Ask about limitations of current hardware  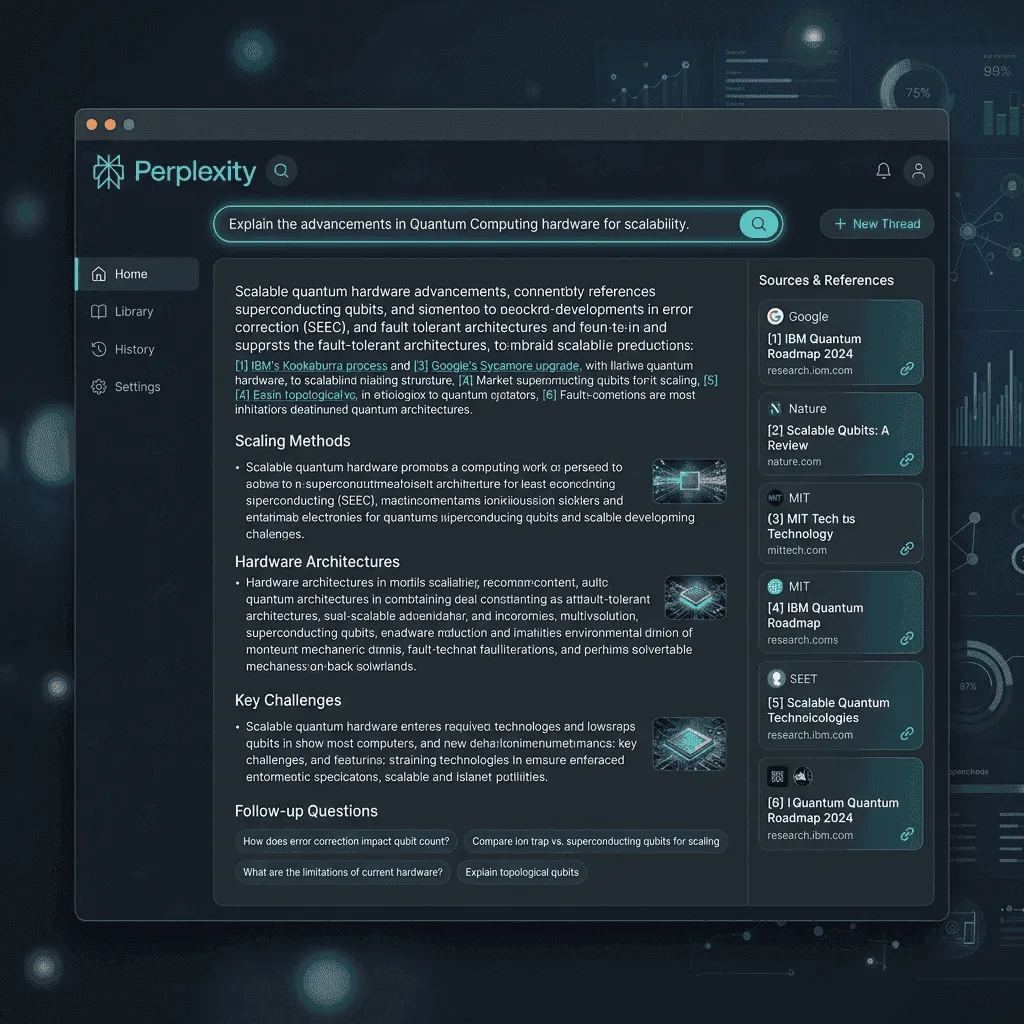point(343,872)
